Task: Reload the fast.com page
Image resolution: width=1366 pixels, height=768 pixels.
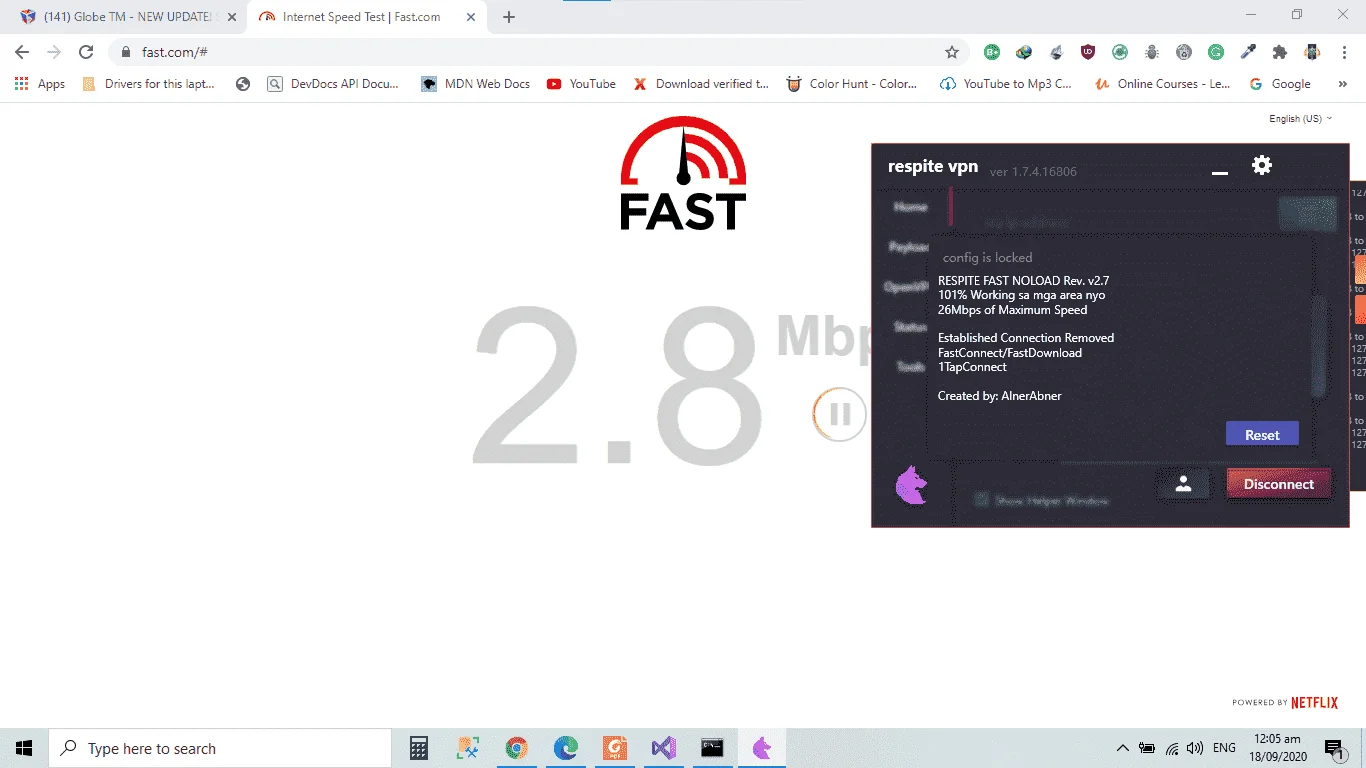Action: (x=86, y=52)
